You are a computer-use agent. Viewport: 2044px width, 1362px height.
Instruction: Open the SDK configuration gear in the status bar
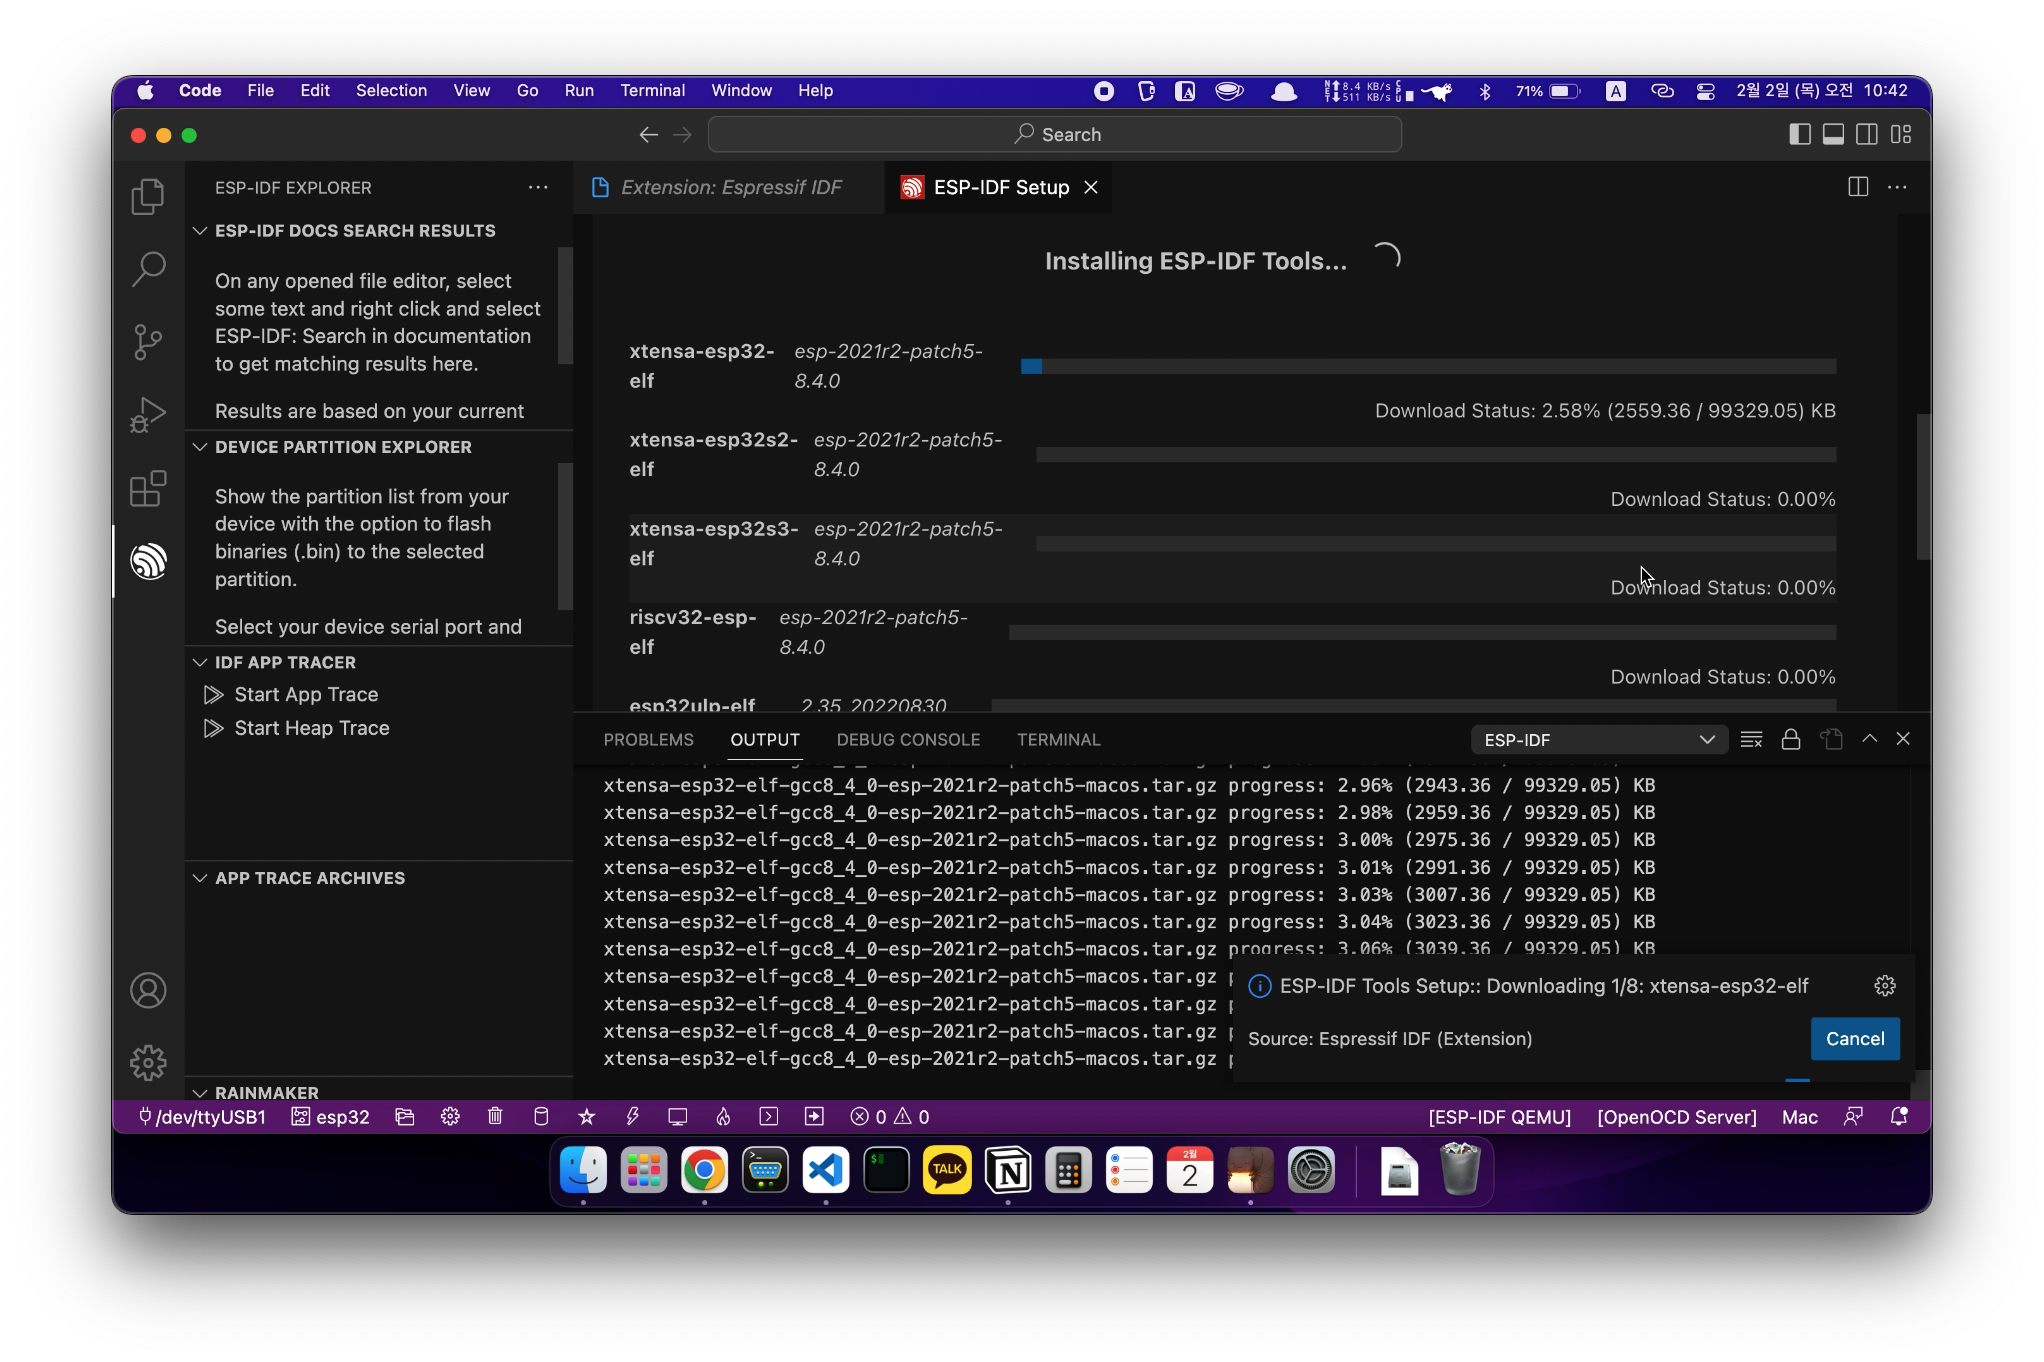[450, 1117]
